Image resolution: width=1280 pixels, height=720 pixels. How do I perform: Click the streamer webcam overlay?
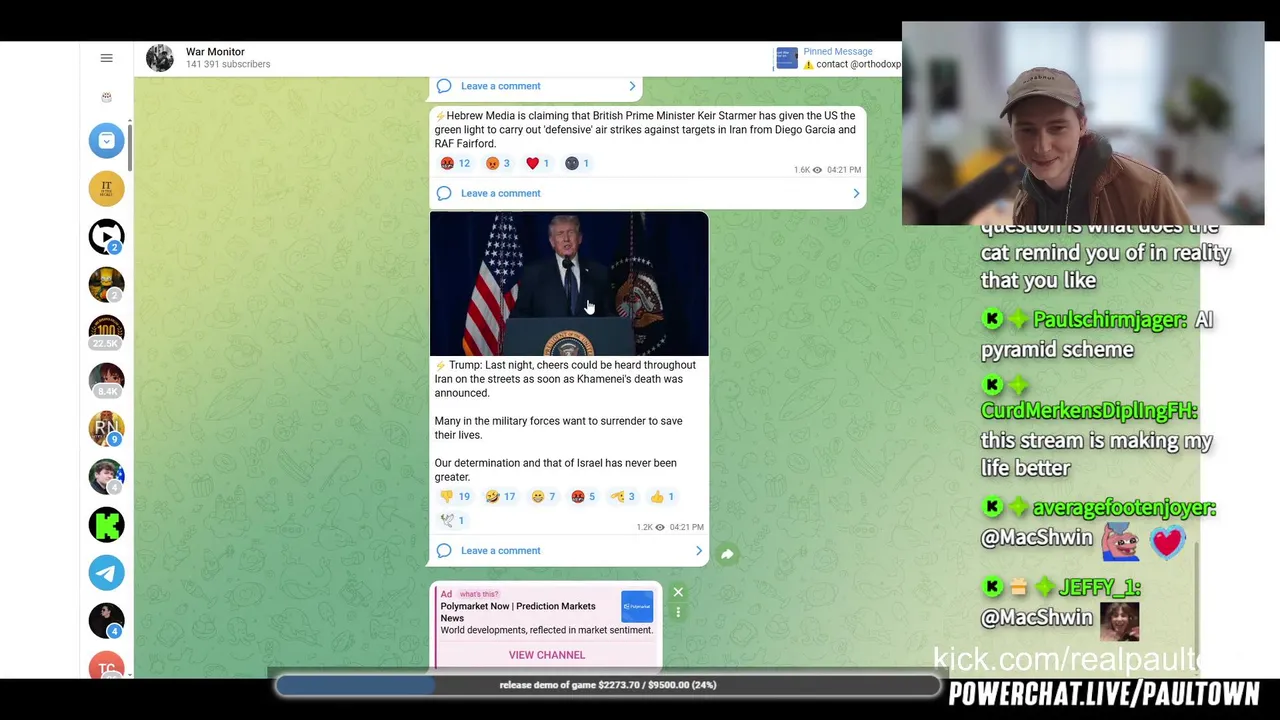tap(1083, 124)
